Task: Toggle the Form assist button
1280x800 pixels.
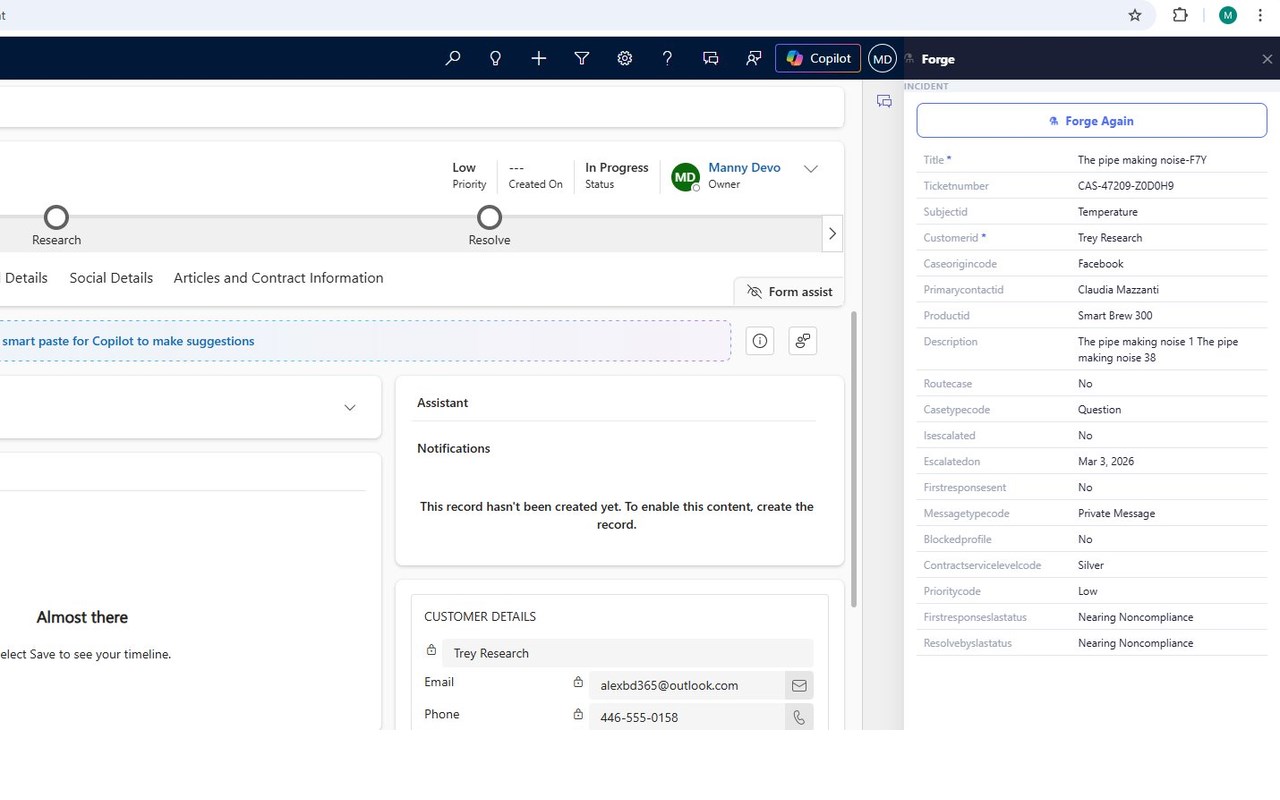Action: coord(789,292)
